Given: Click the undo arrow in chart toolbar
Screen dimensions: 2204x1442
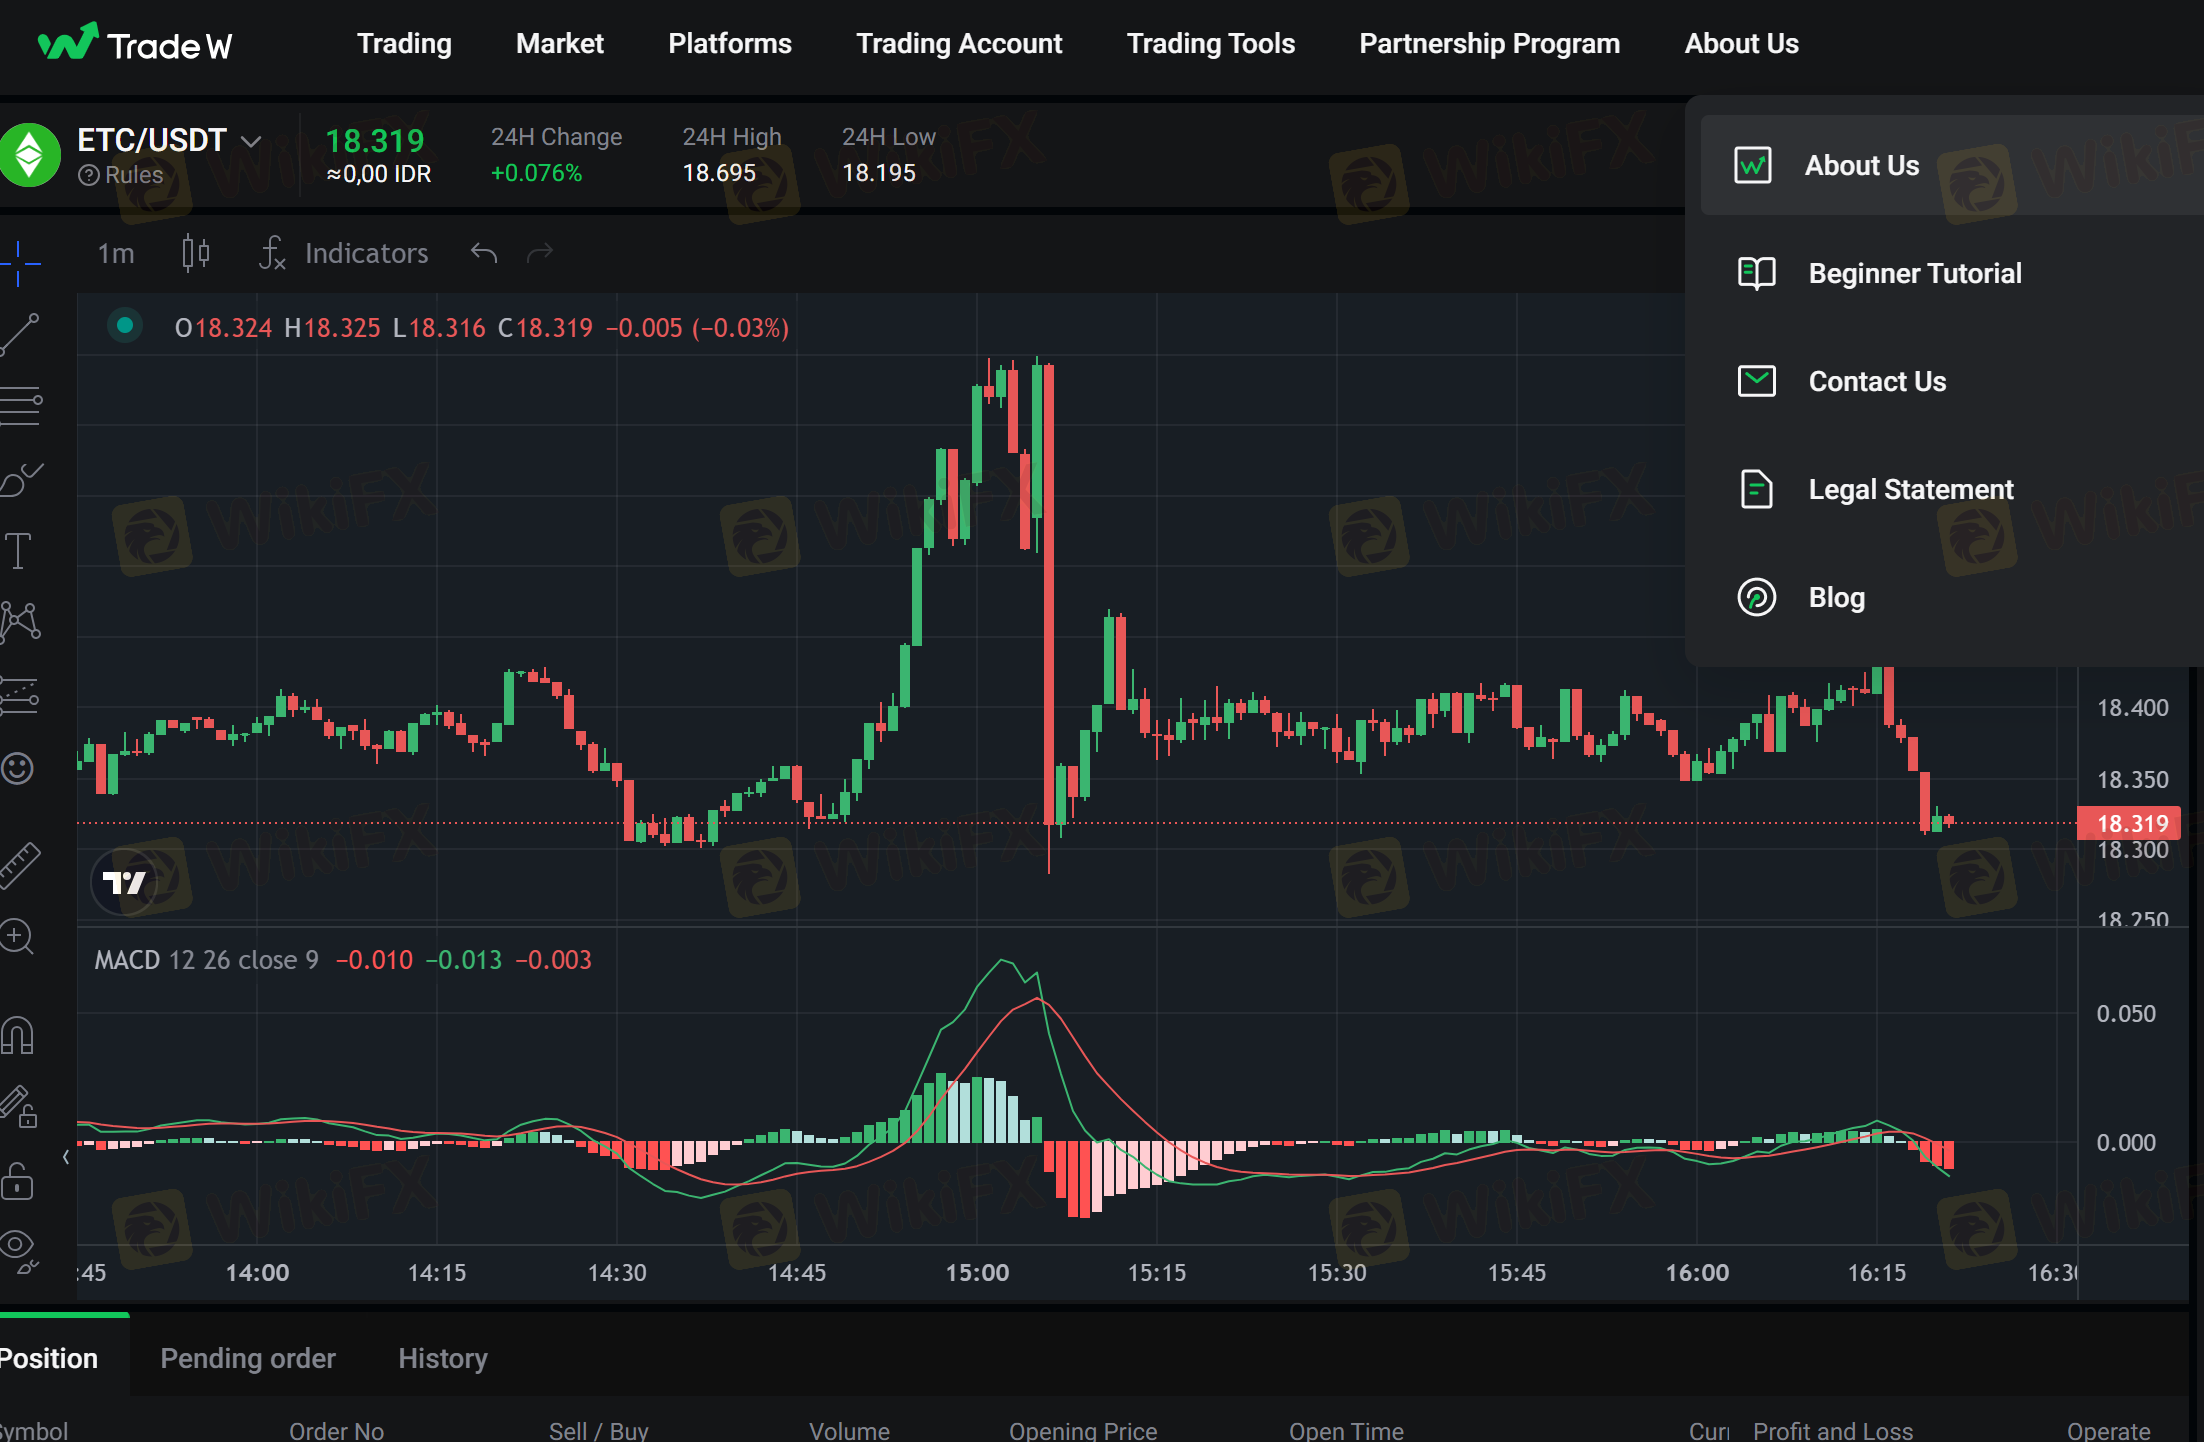Looking at the screenshot, I should coord(484,253).
